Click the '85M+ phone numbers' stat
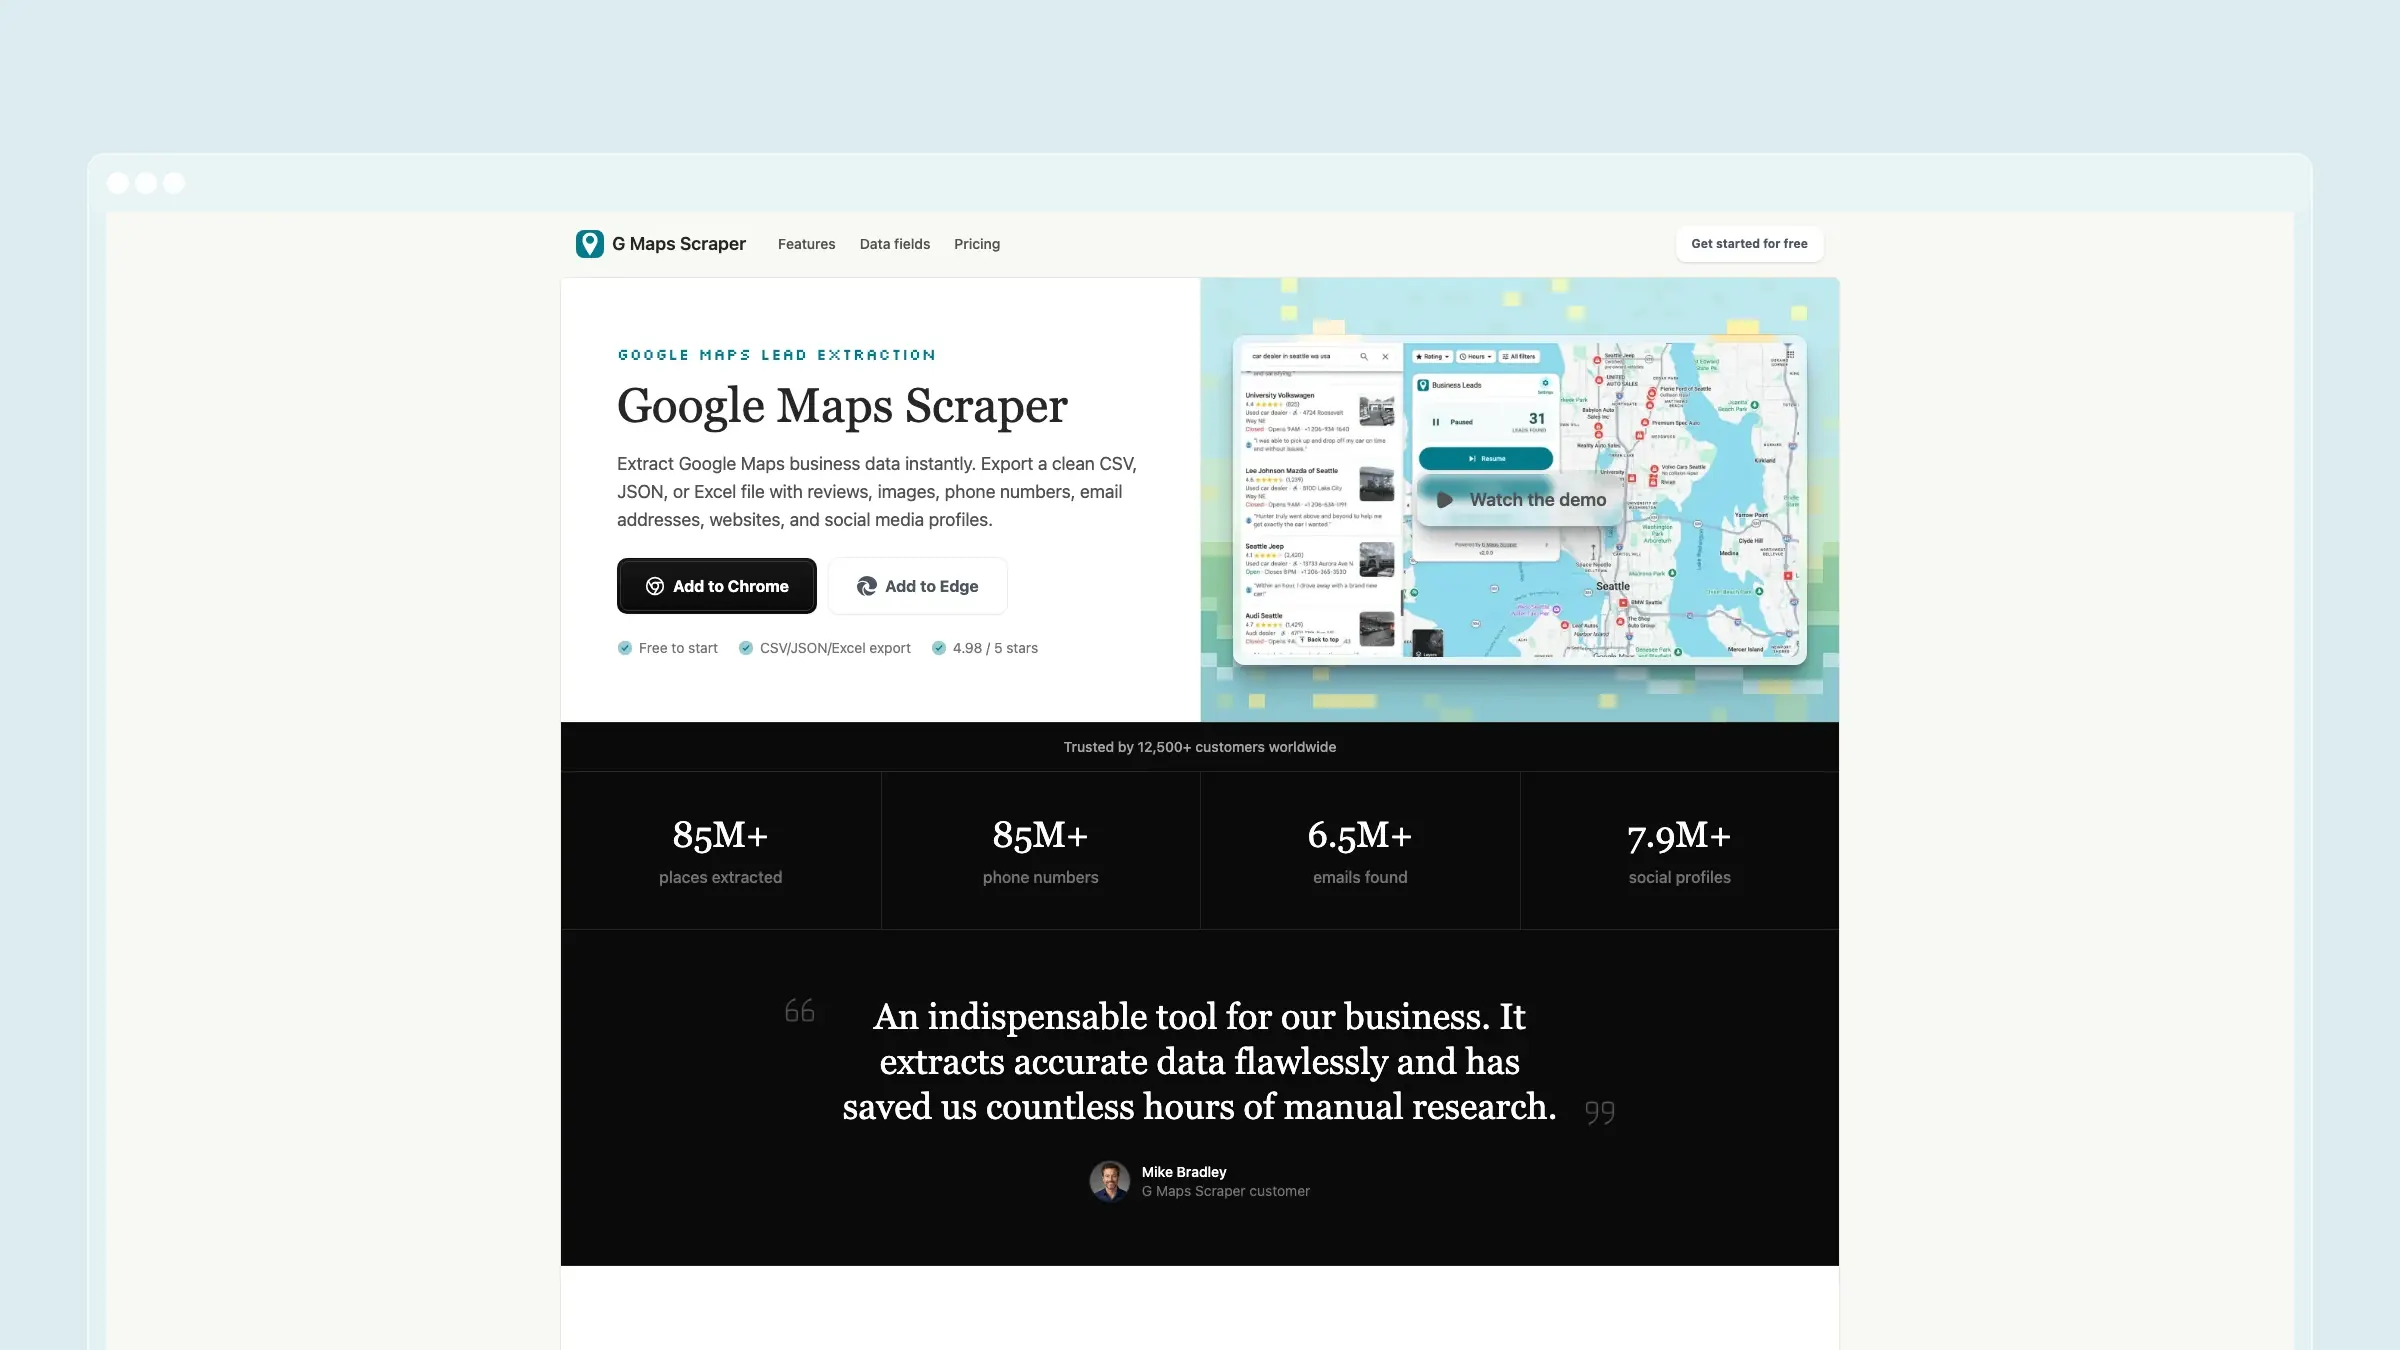Viewport: 2400px width, 1350px height. click(x=1040, y=851)
